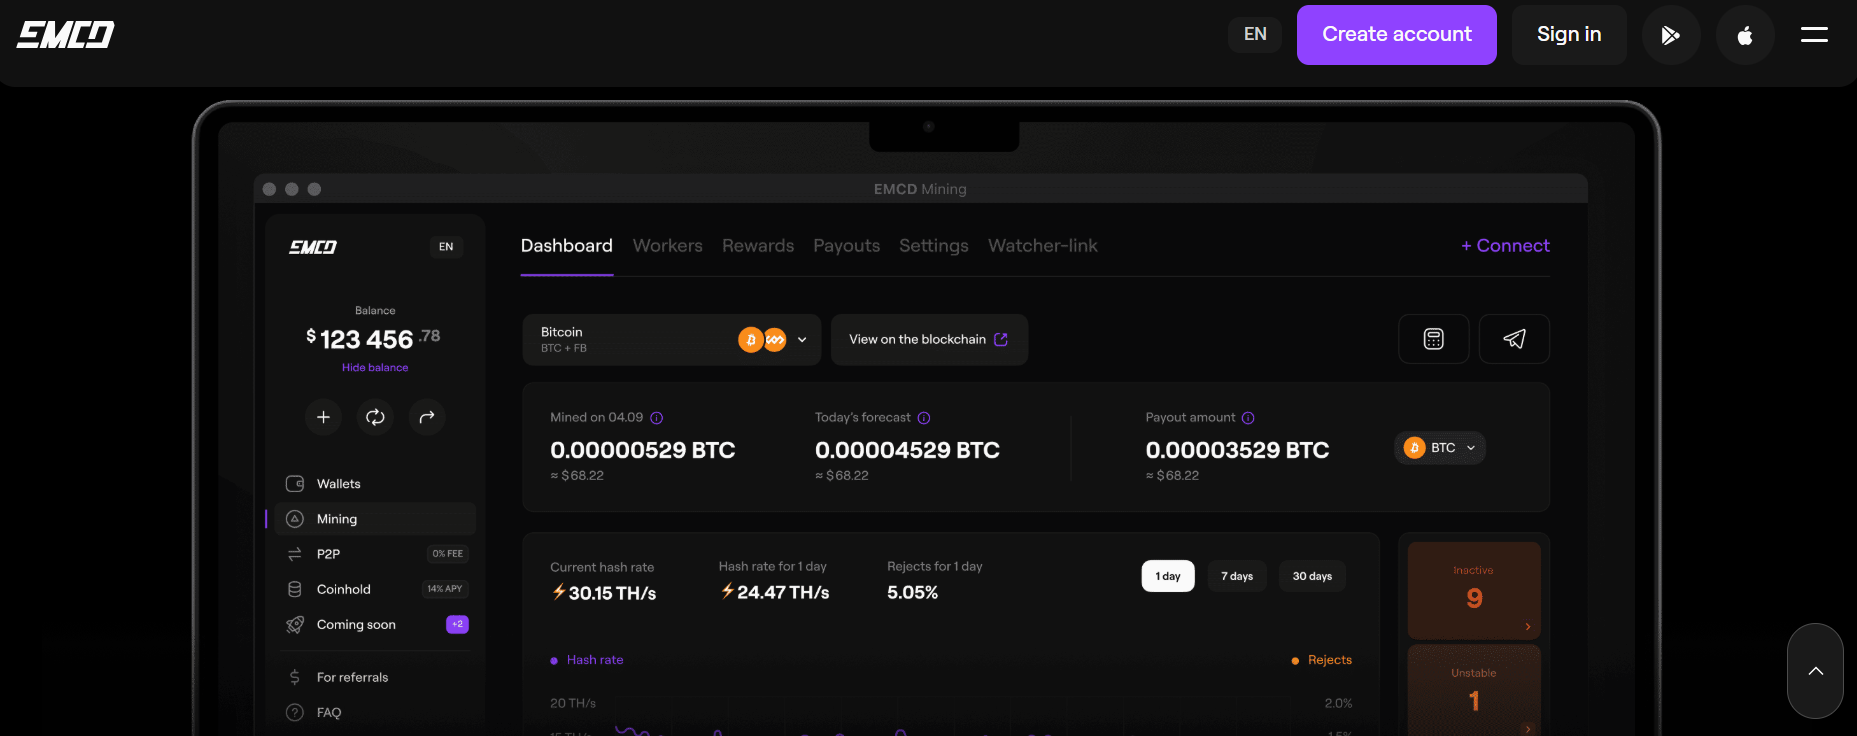The image size is (1857, 736).
Task: Switch to the Dashboard tab
Action: point(567,246)
